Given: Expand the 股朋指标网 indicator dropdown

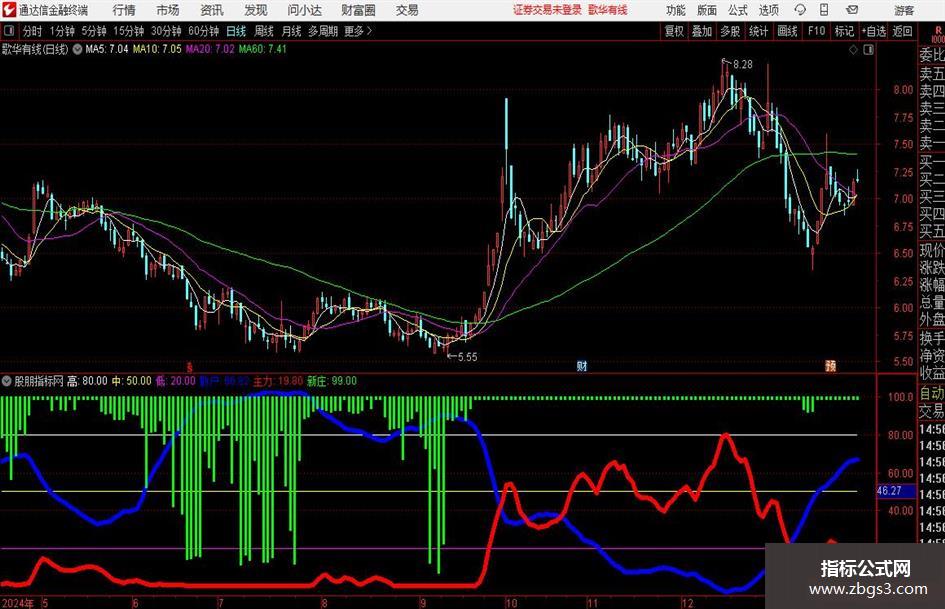Looking at the screenshot, I should point(7,381).
